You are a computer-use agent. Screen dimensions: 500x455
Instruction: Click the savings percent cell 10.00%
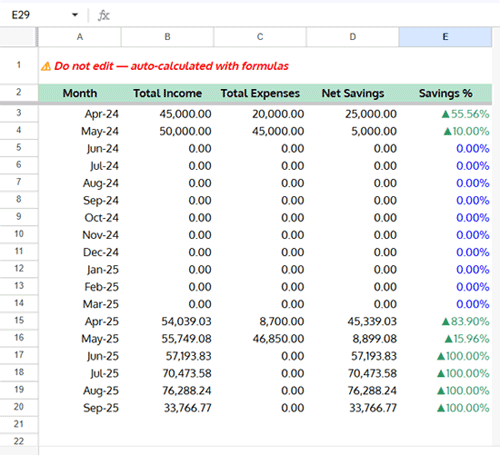tap(445, 131)
